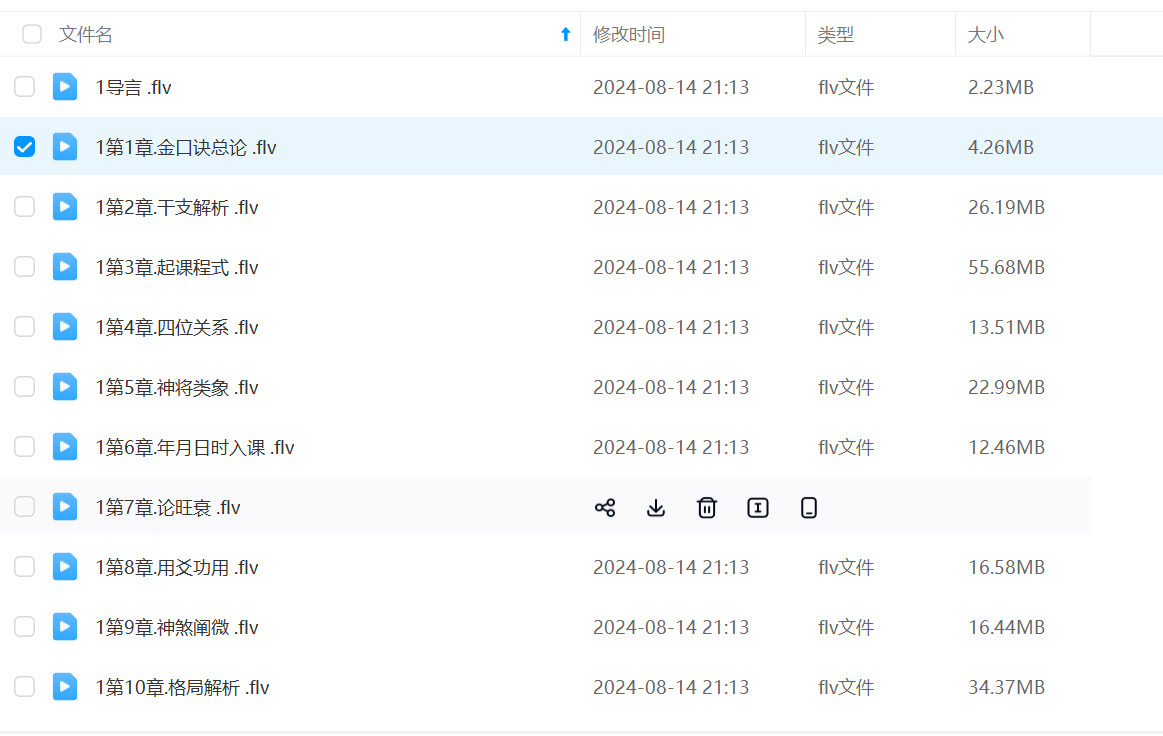Click video file icon for 1导言.flv
The image size is (1163, 736).
pyautogui.click(x=65, y=87)
